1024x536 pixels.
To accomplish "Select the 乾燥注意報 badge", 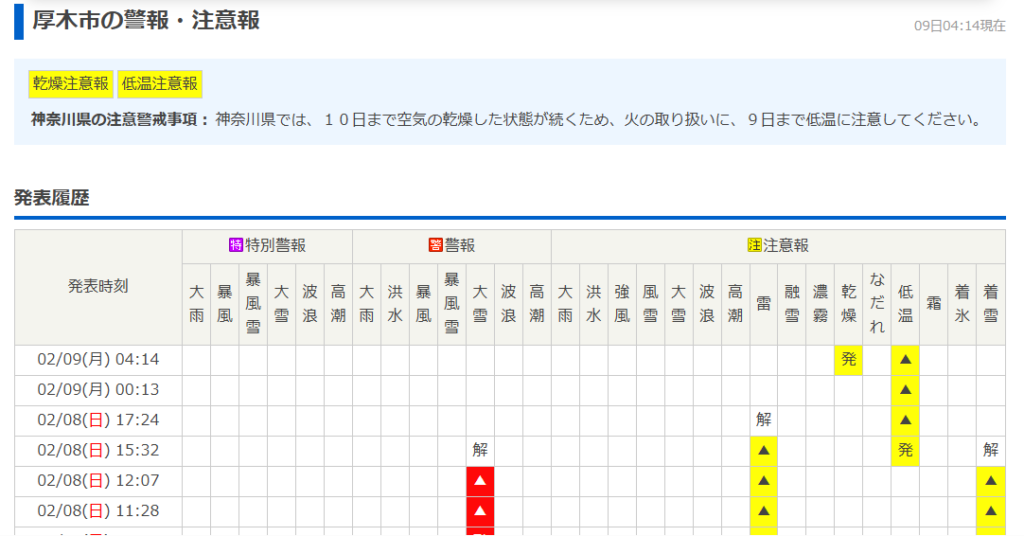I will pos(70,84).
